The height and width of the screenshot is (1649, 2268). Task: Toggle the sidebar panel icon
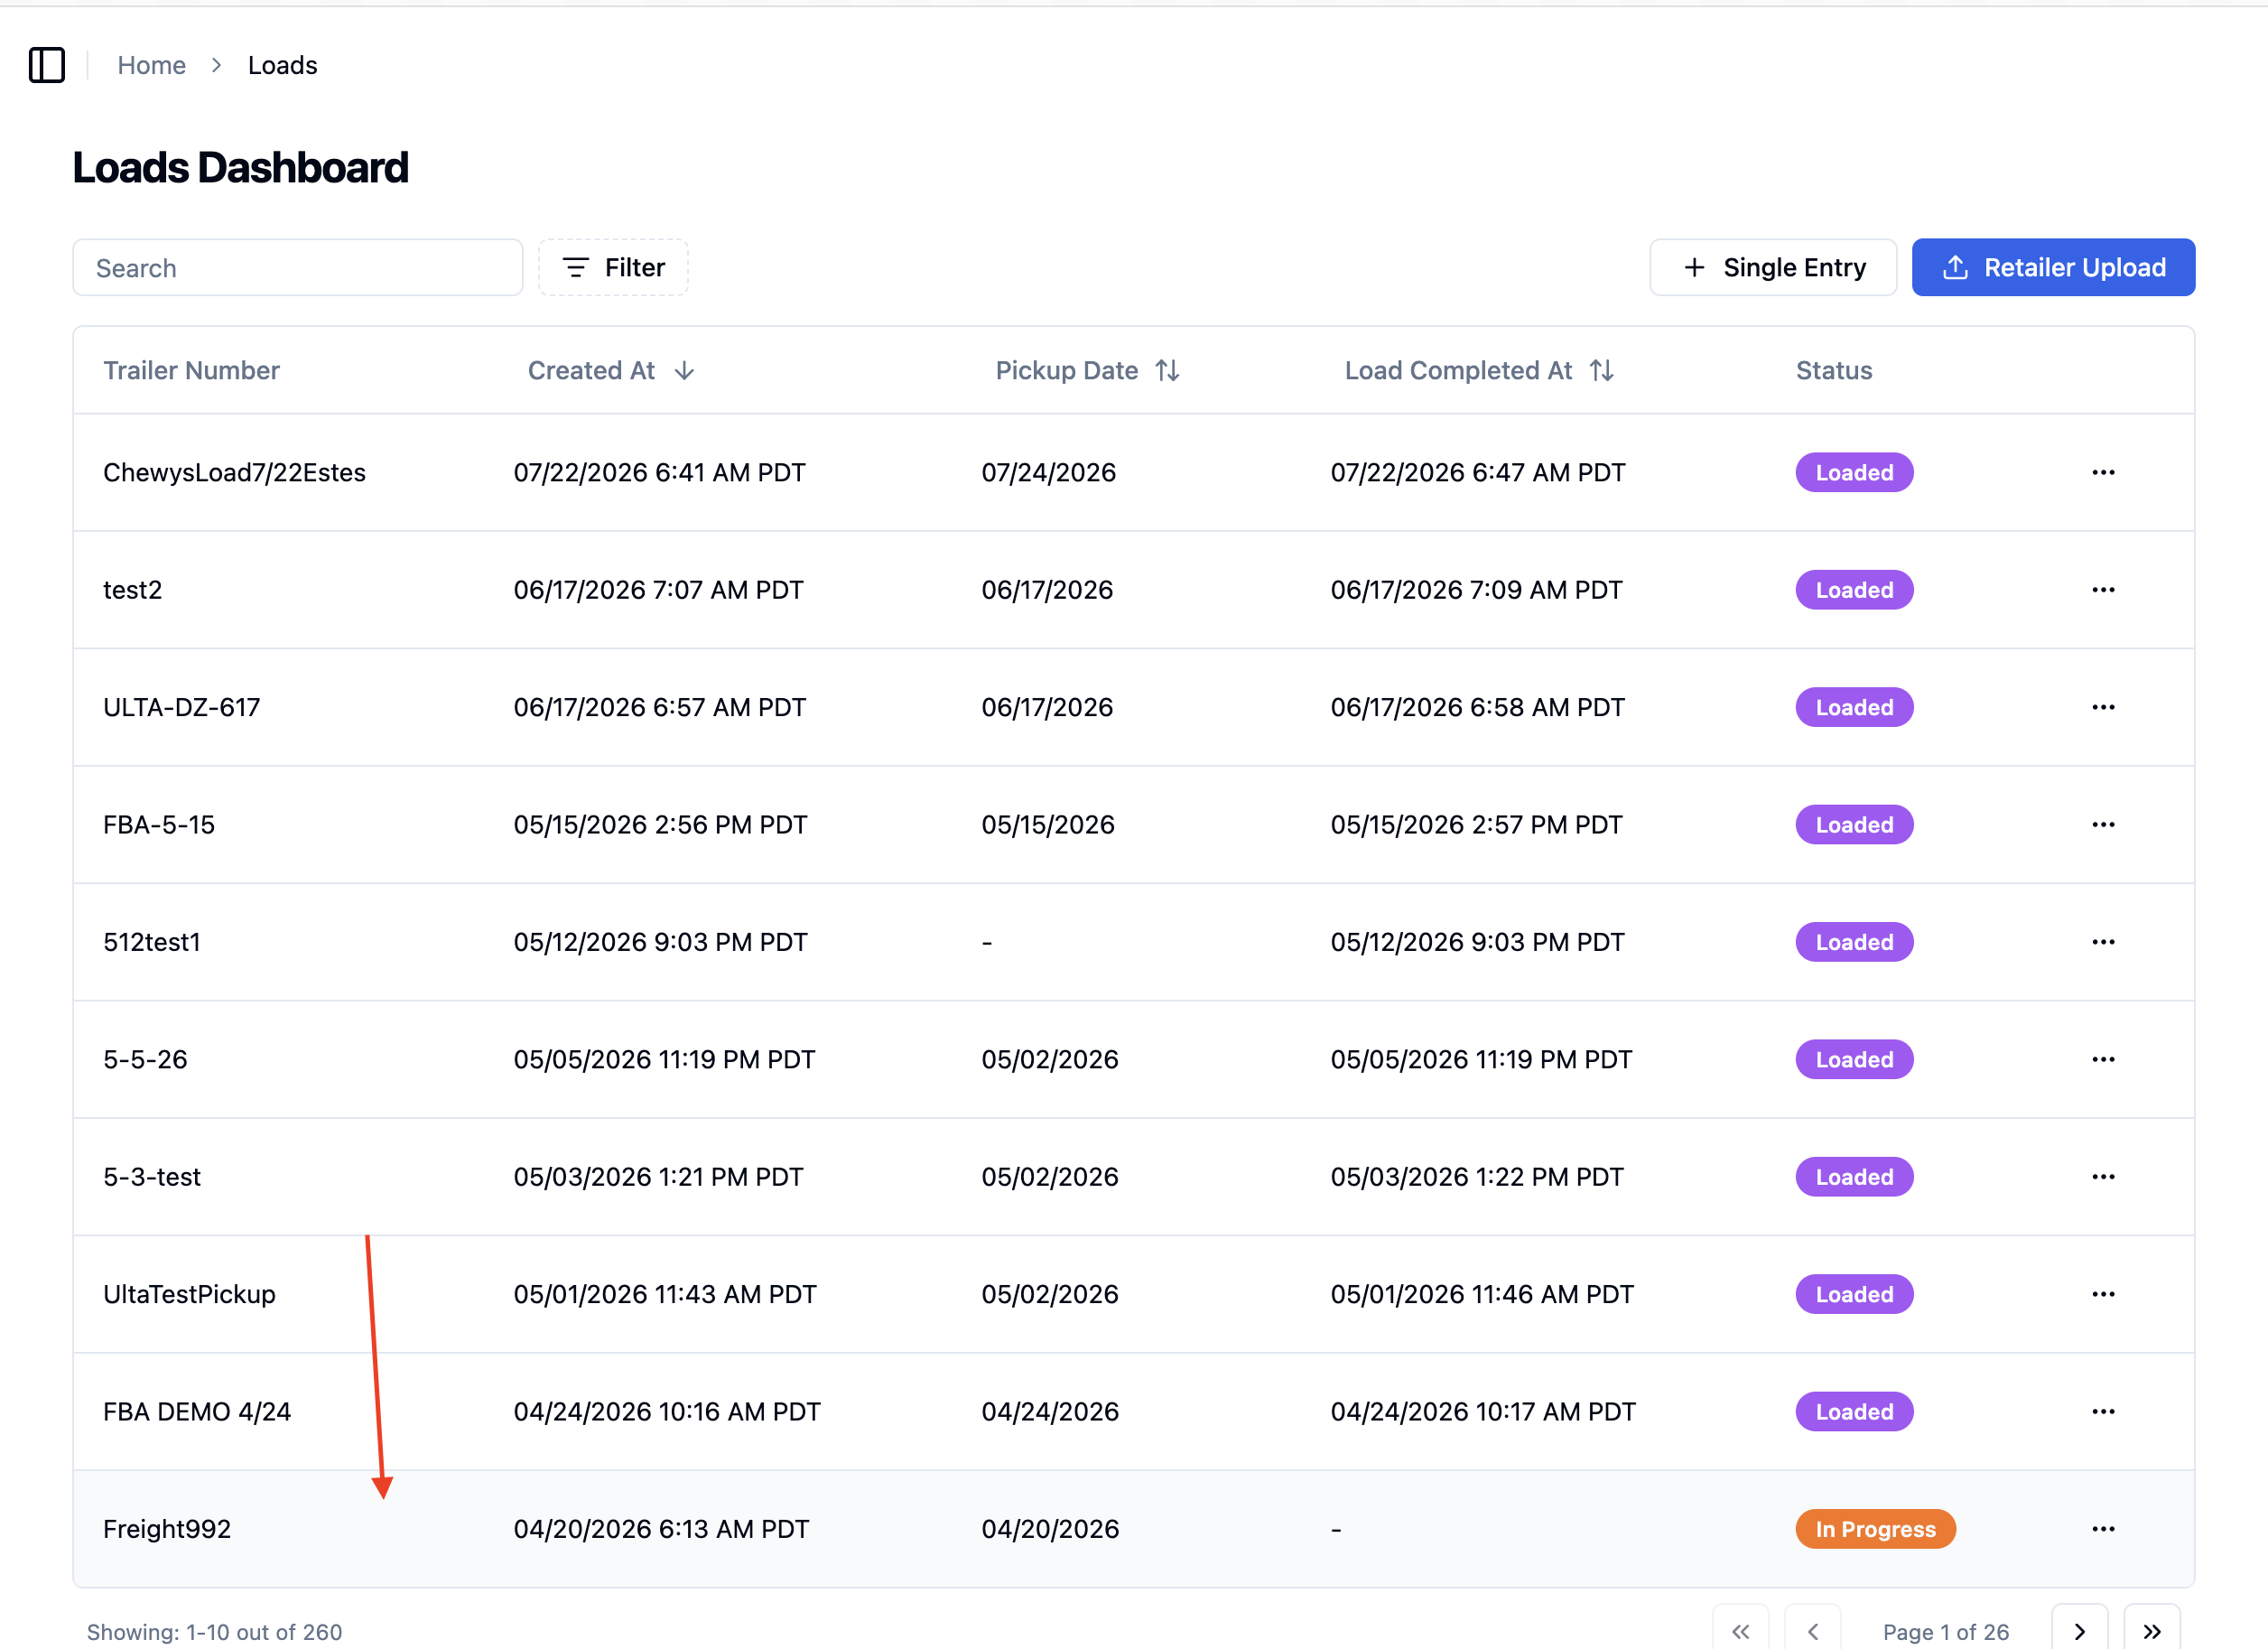[47, 65]
